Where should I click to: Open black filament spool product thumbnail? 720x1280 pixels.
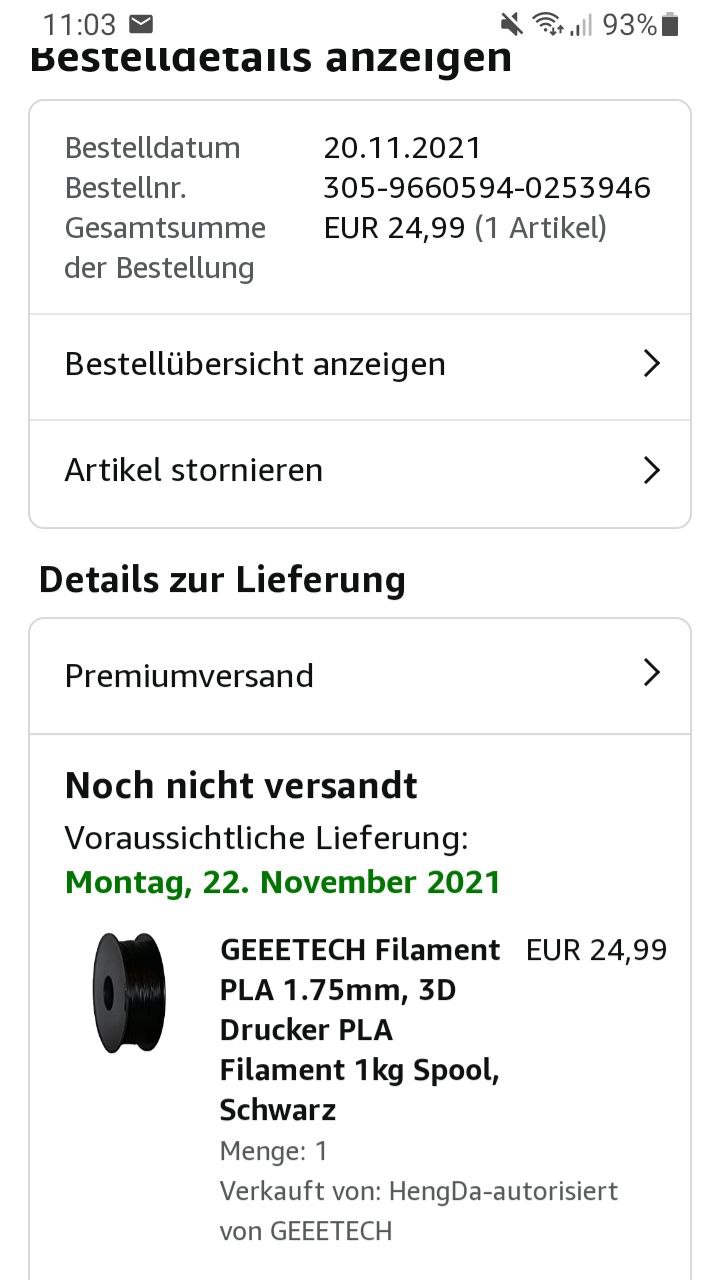[129, 992]
